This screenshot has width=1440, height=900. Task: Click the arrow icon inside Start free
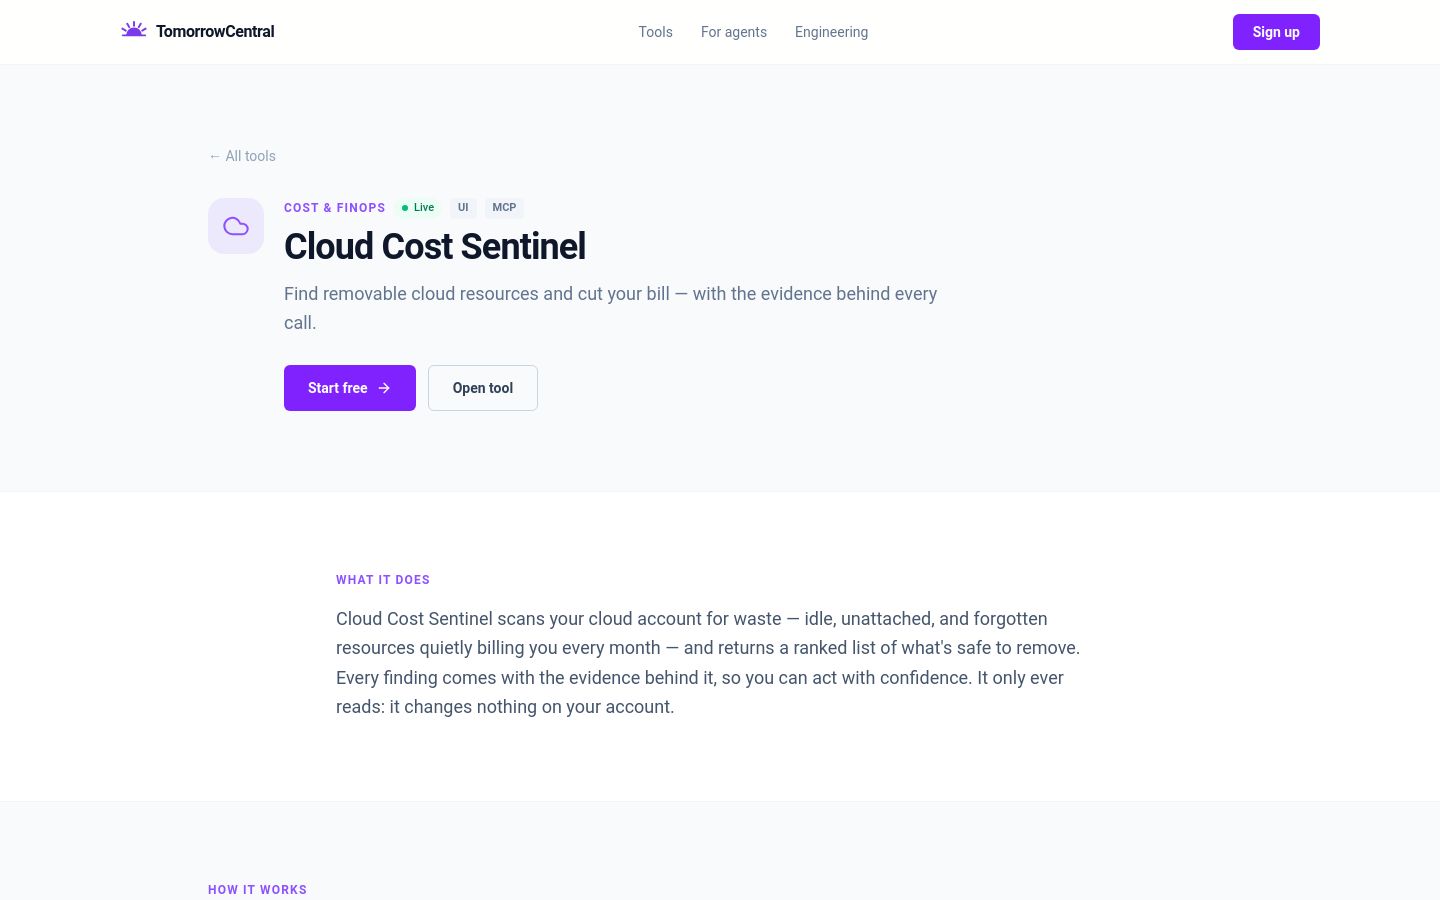tap(384, 388)
